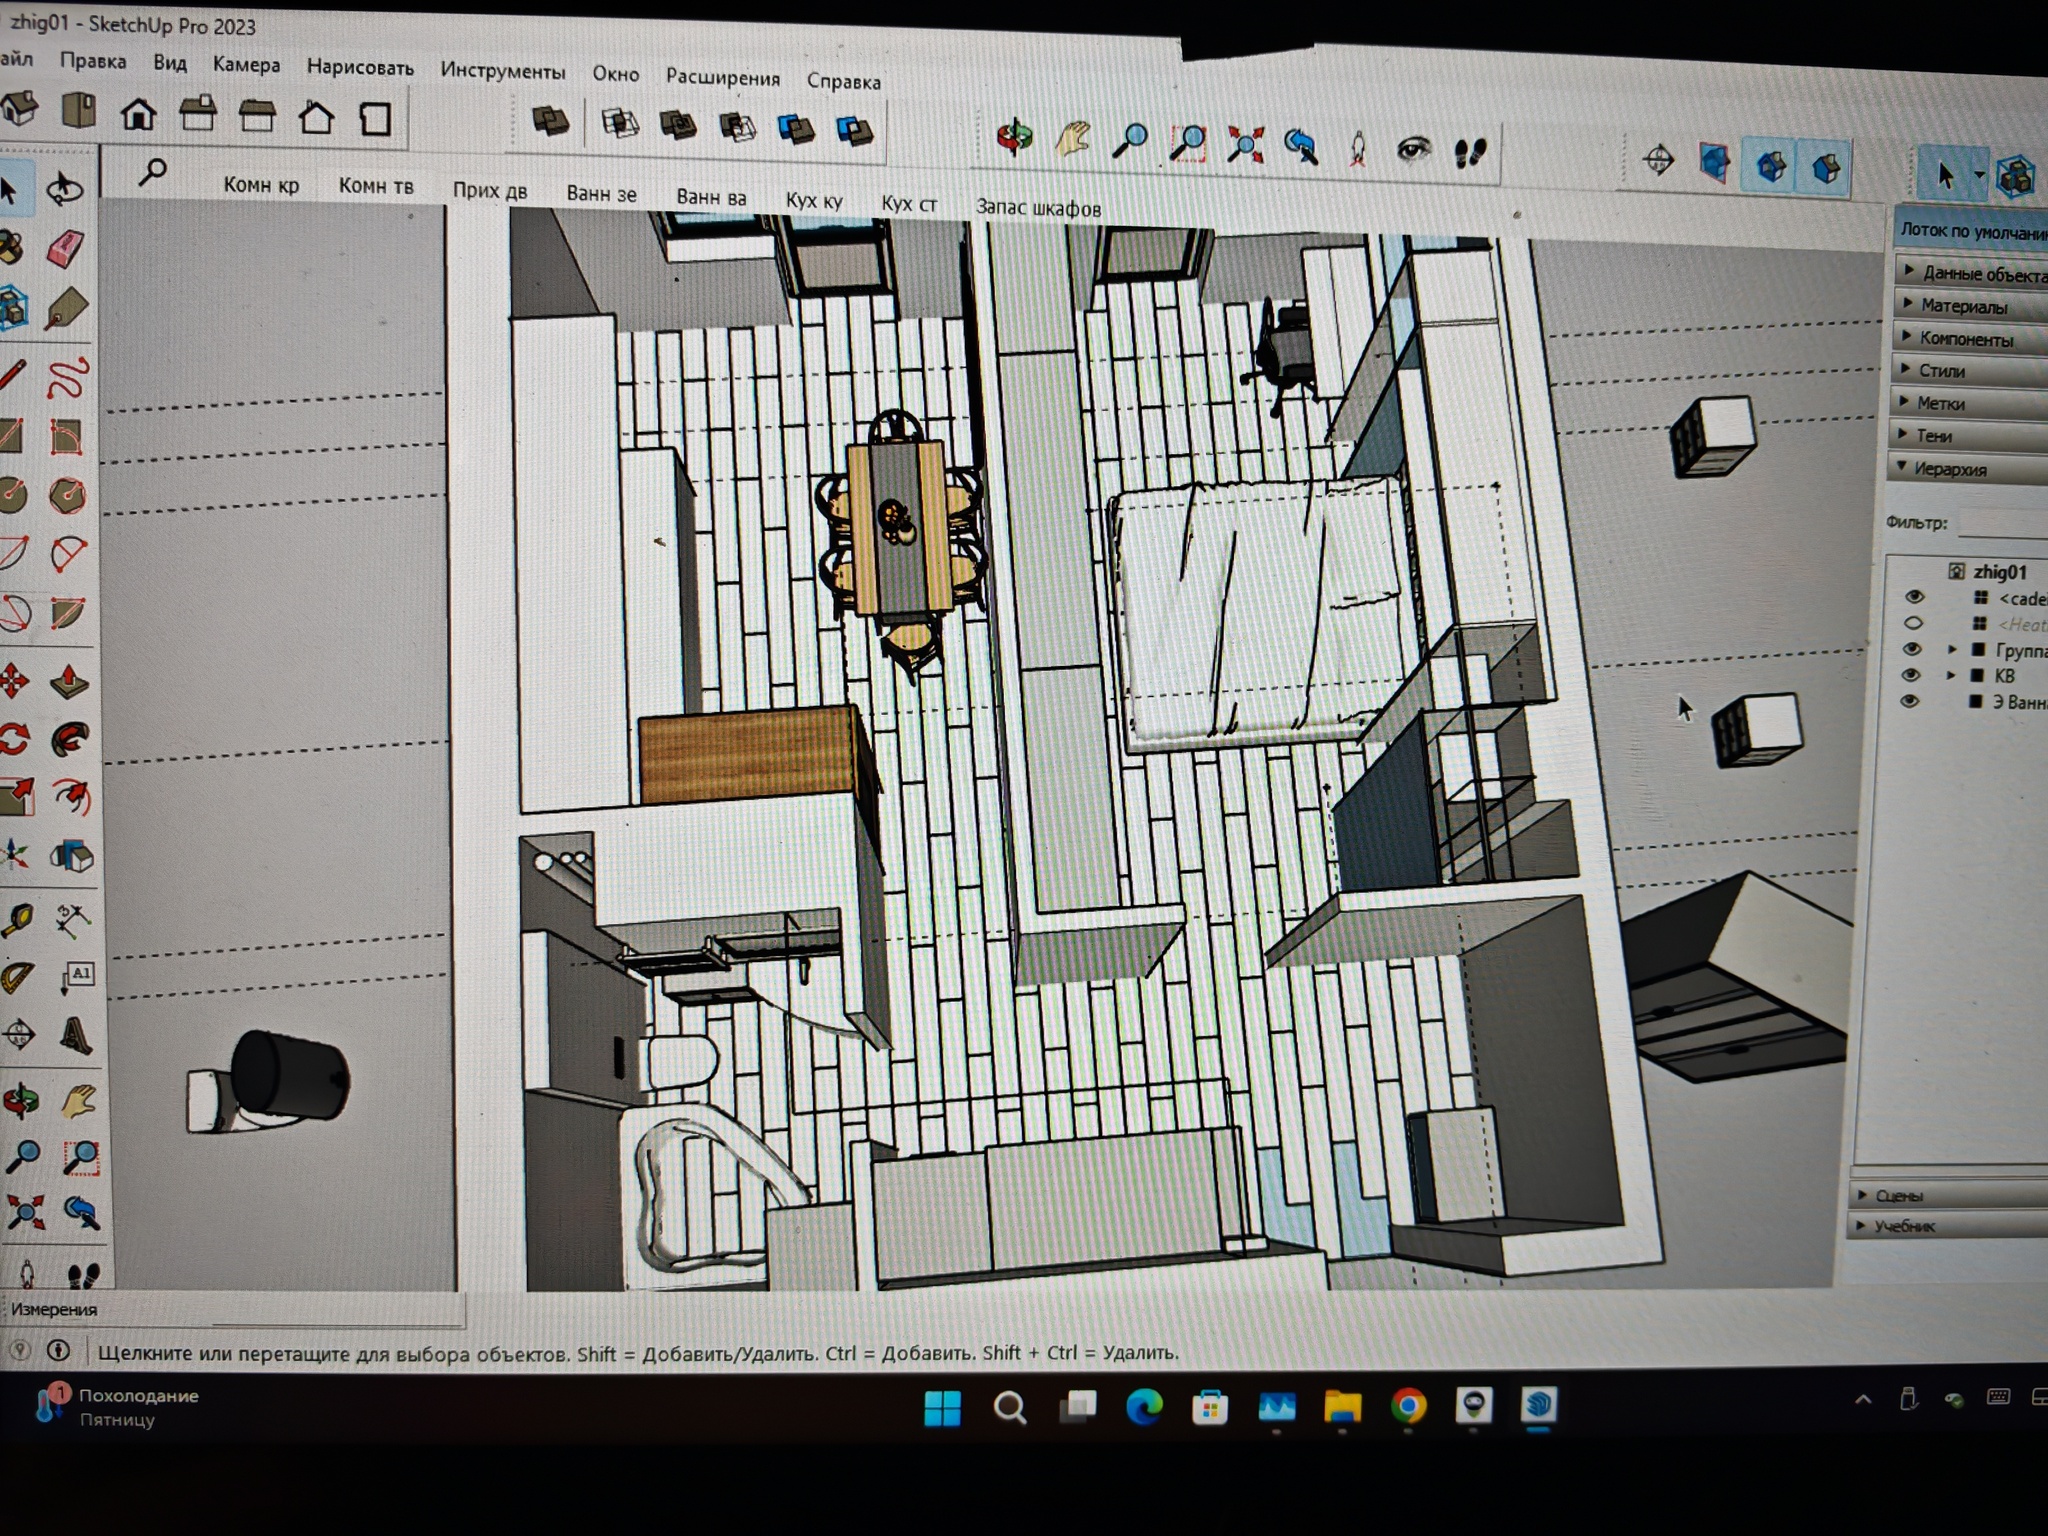The image size is (2048, 1536).
Task: Toggle visibility of Э Ванна item
Action: [x=1910, y=701]
